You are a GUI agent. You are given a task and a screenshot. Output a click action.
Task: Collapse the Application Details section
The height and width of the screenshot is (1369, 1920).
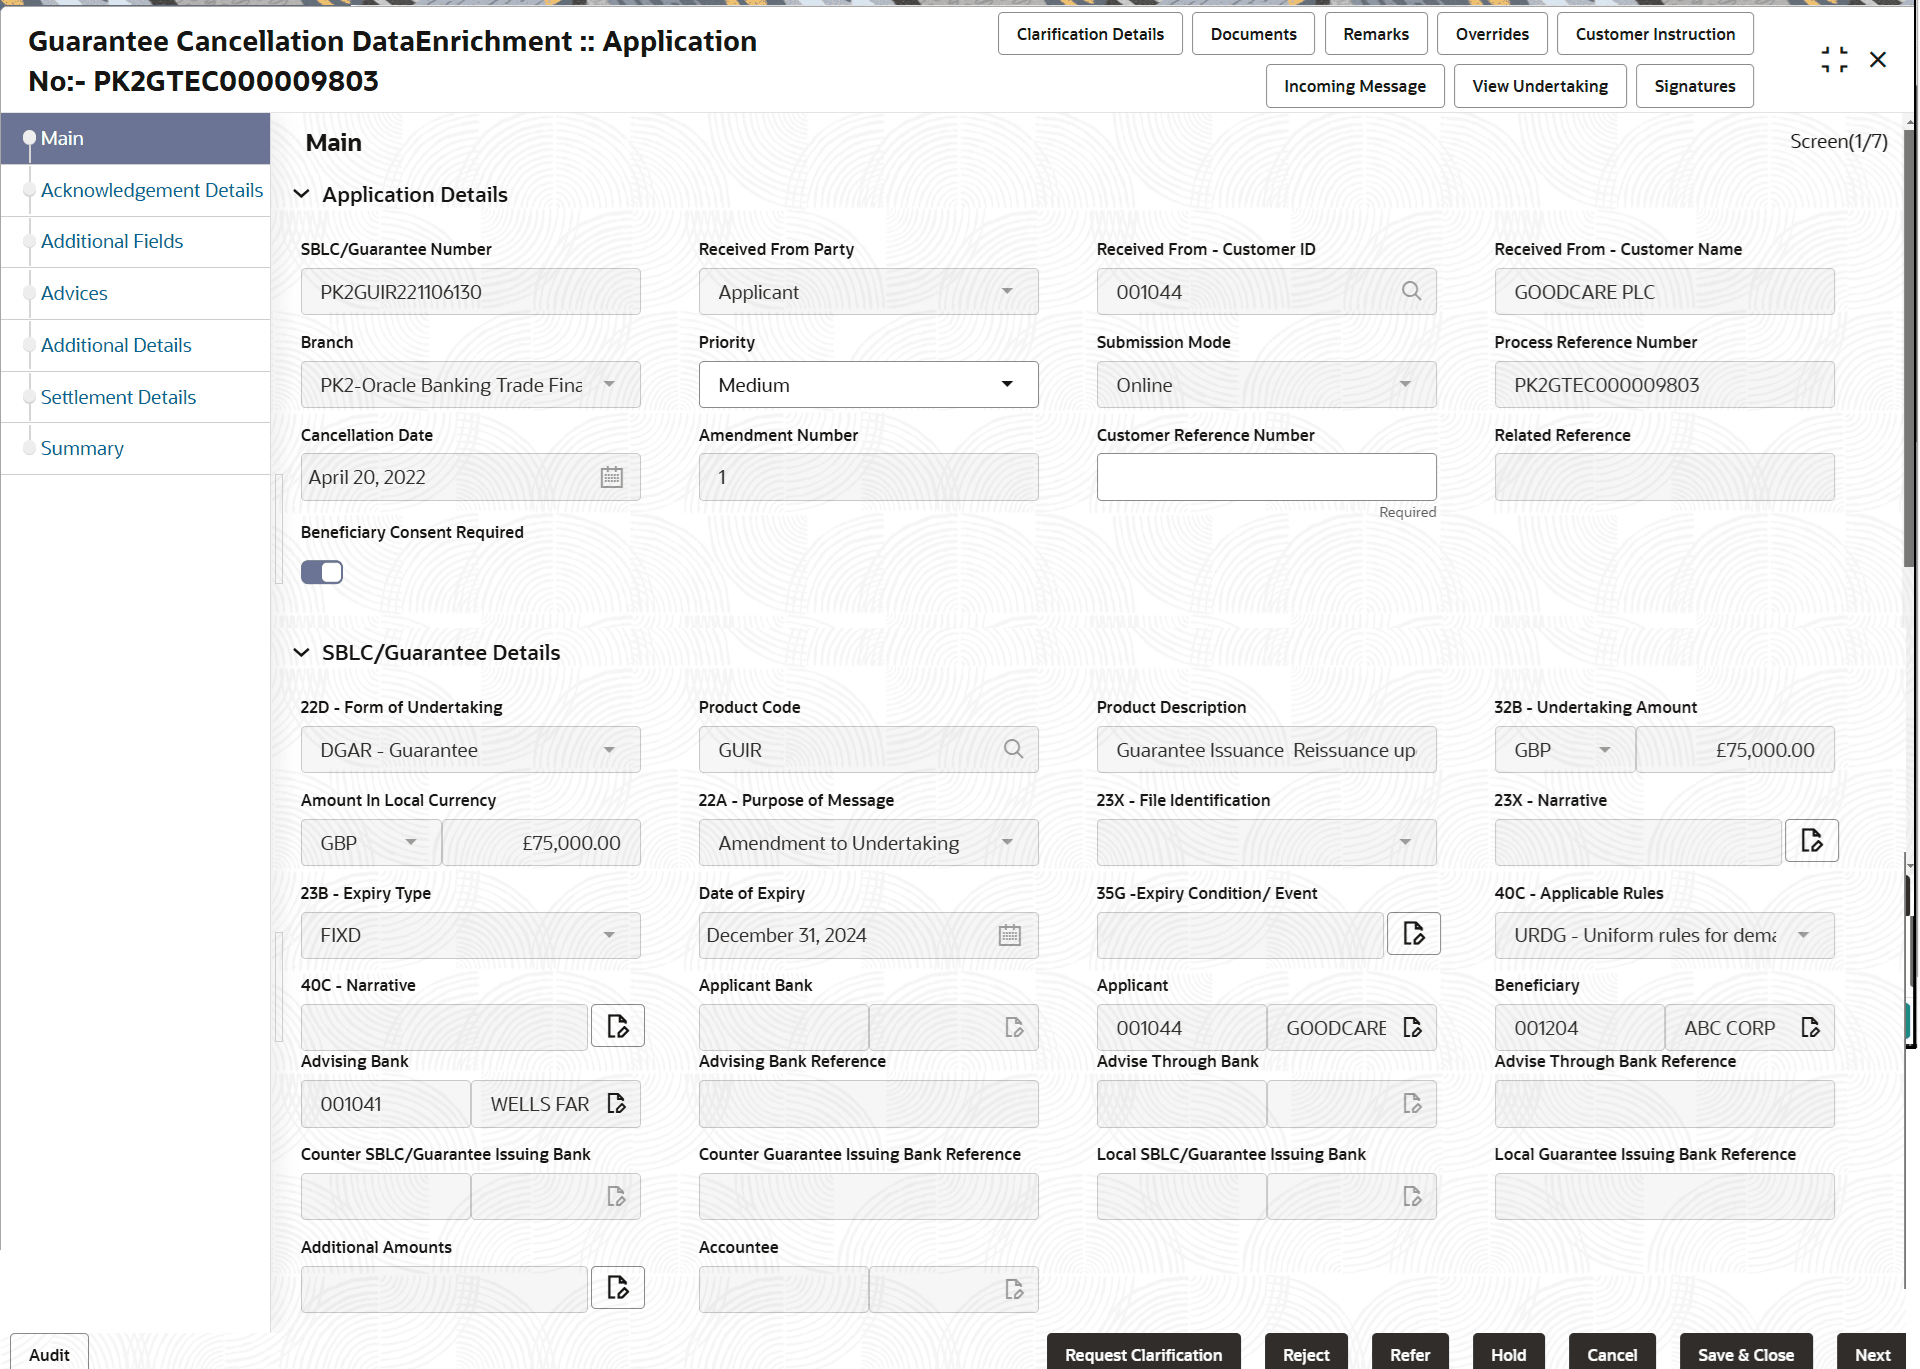pyautogui.click(x=301, y=194)
